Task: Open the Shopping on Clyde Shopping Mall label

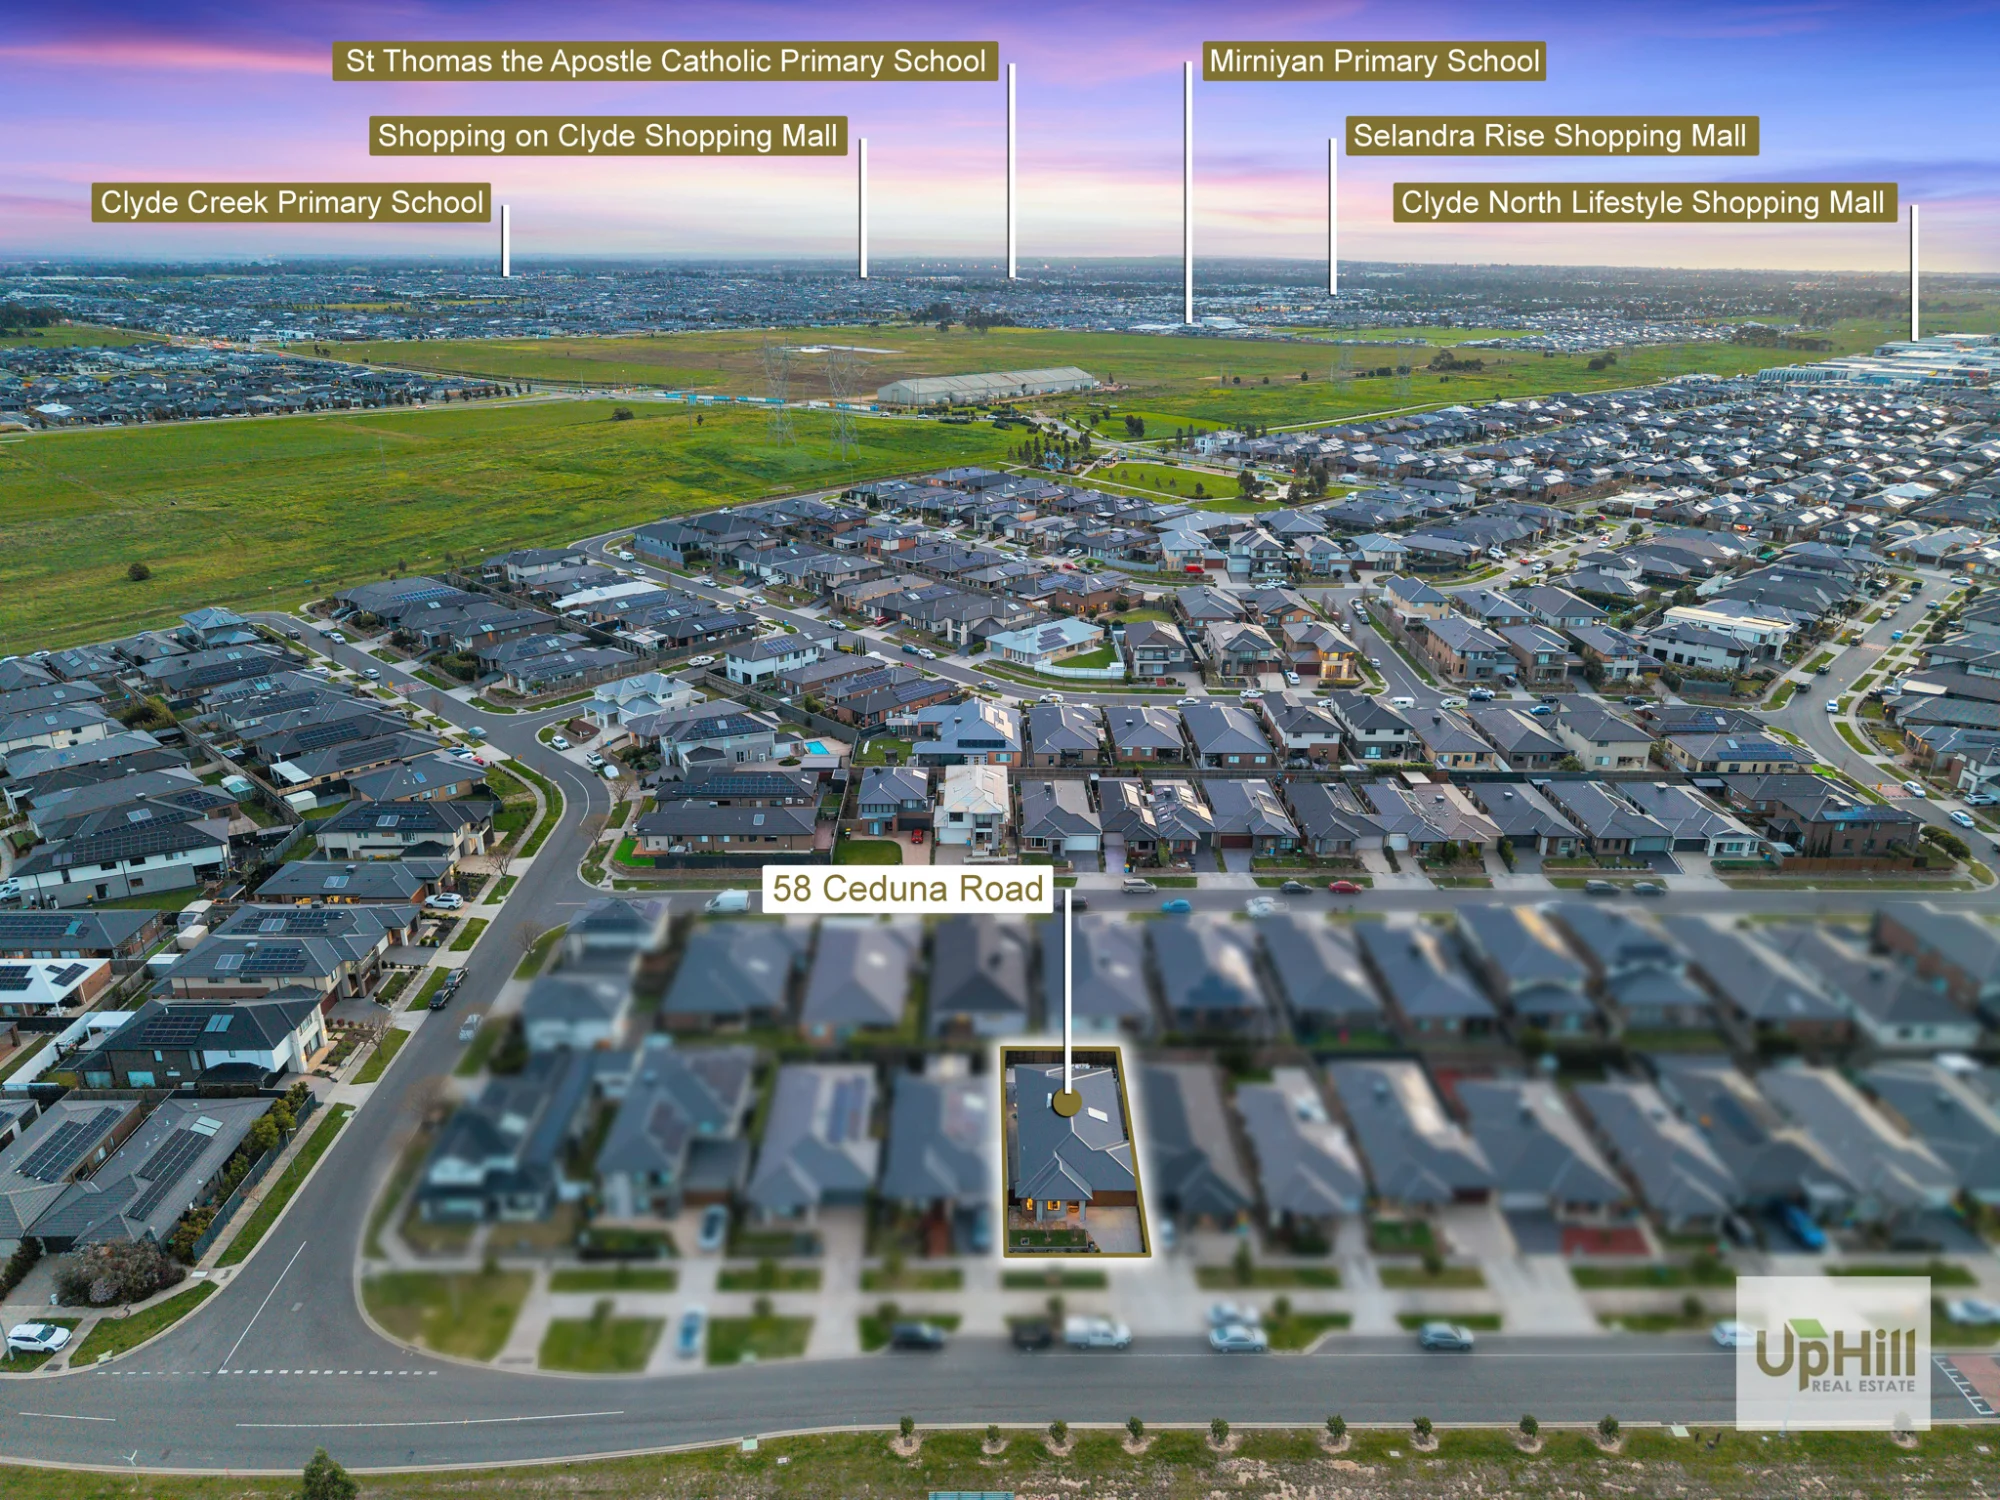Action: pos(608,136)
